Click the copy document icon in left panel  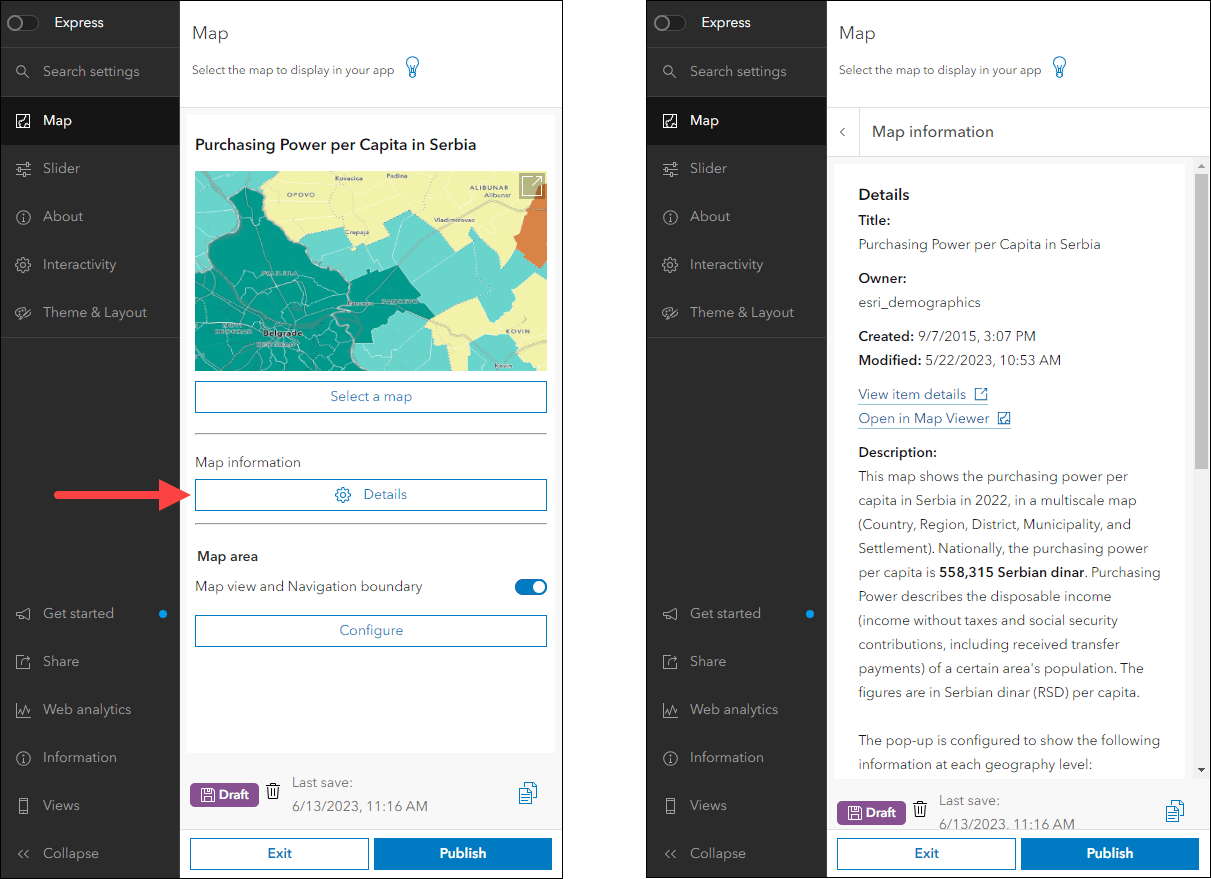528,793
